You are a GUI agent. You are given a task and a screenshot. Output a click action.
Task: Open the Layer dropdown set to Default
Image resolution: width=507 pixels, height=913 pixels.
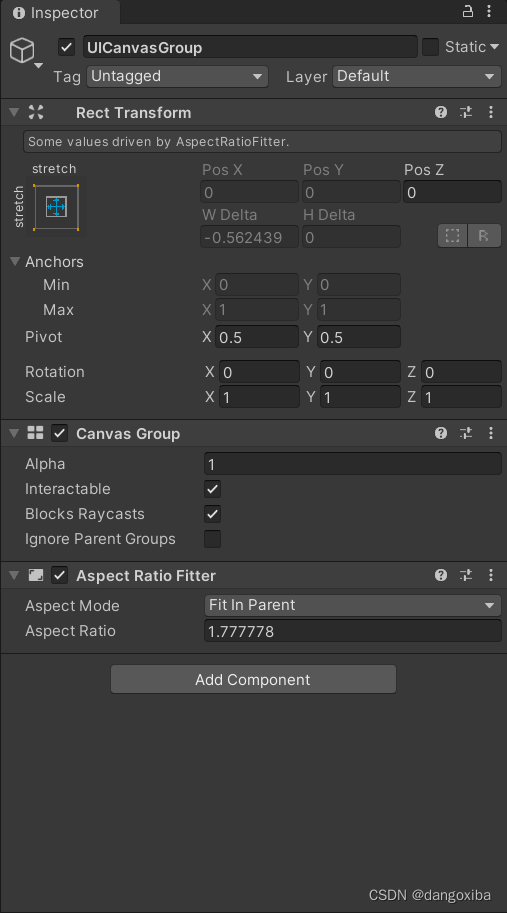click(417, 76)
